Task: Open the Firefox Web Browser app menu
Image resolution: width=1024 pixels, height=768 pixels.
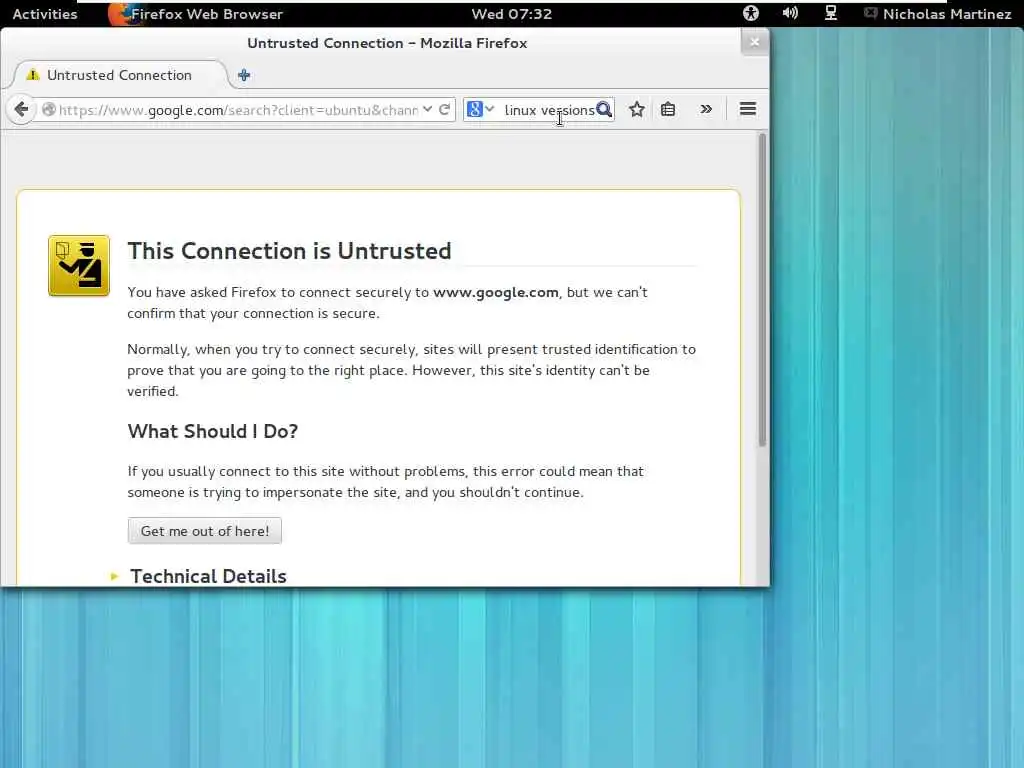Action: pyautogui.click(x=196, y=14)
